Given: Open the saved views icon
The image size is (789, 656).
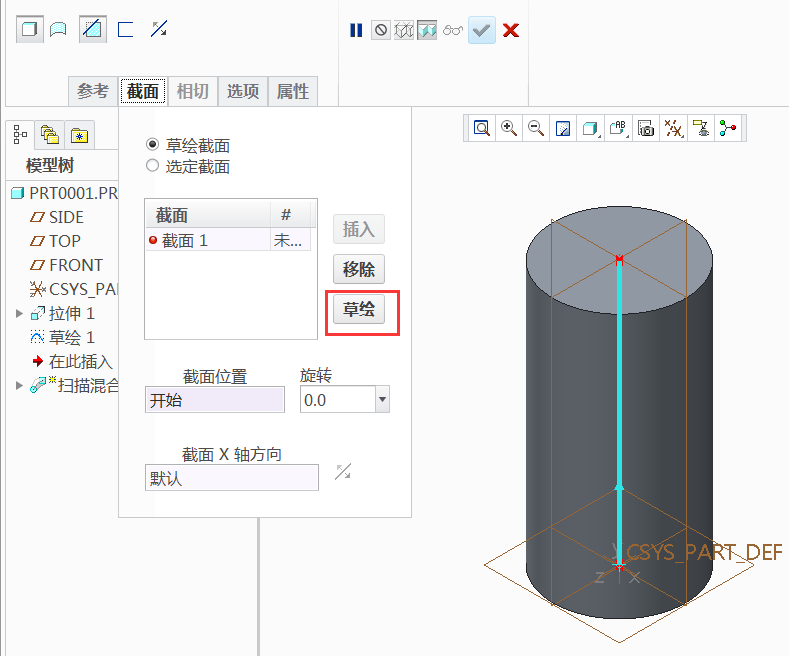Looking at the screenshot, I should click(x=618, y=128).
